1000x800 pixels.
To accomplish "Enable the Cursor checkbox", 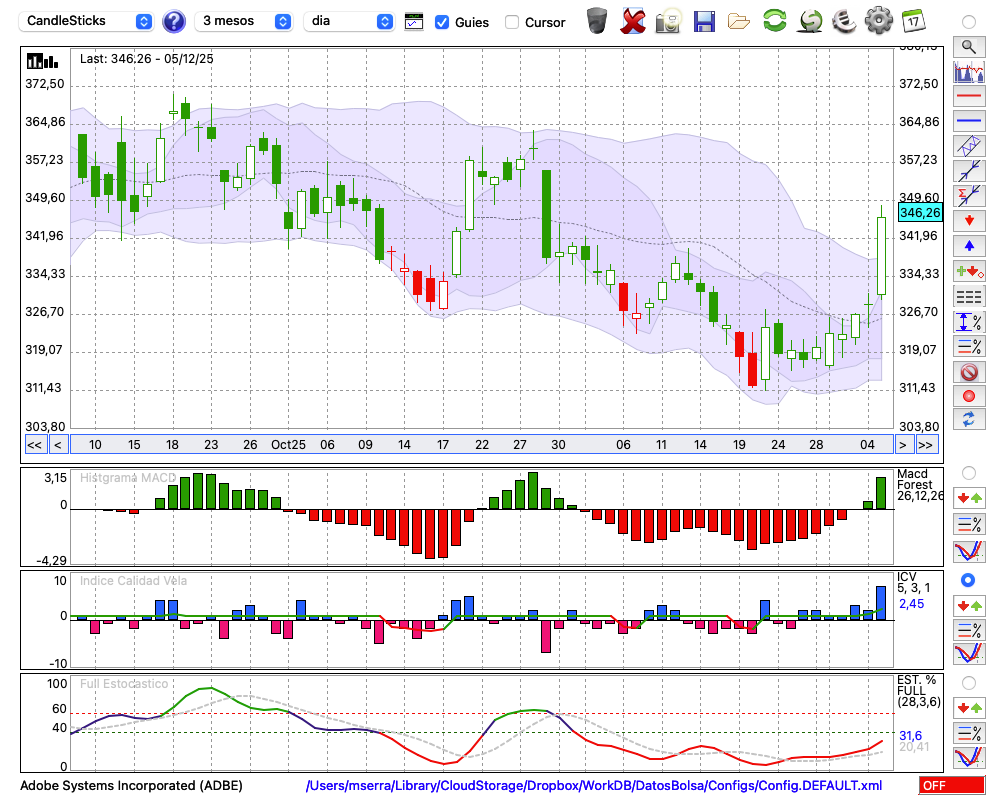I will [x=512, y=22].
